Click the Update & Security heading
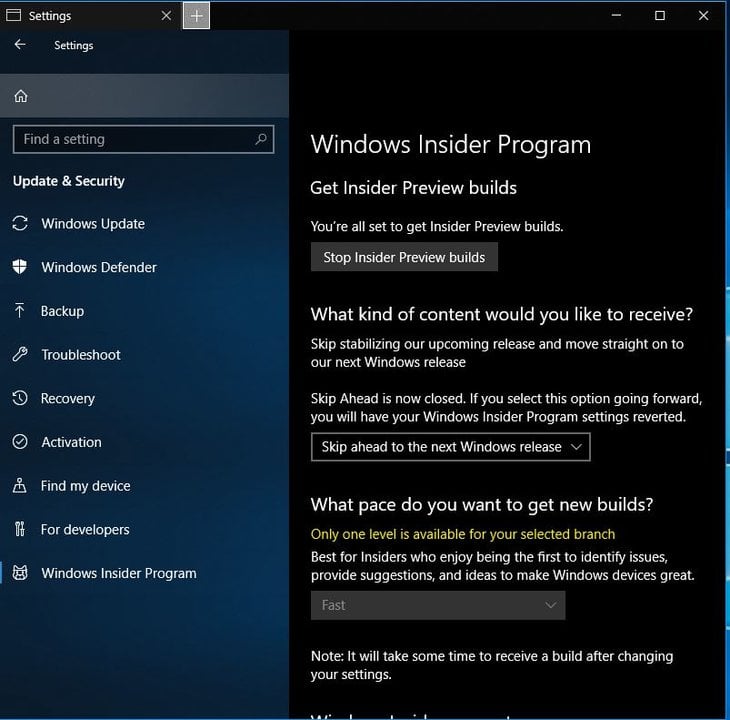 pos(69,181)
